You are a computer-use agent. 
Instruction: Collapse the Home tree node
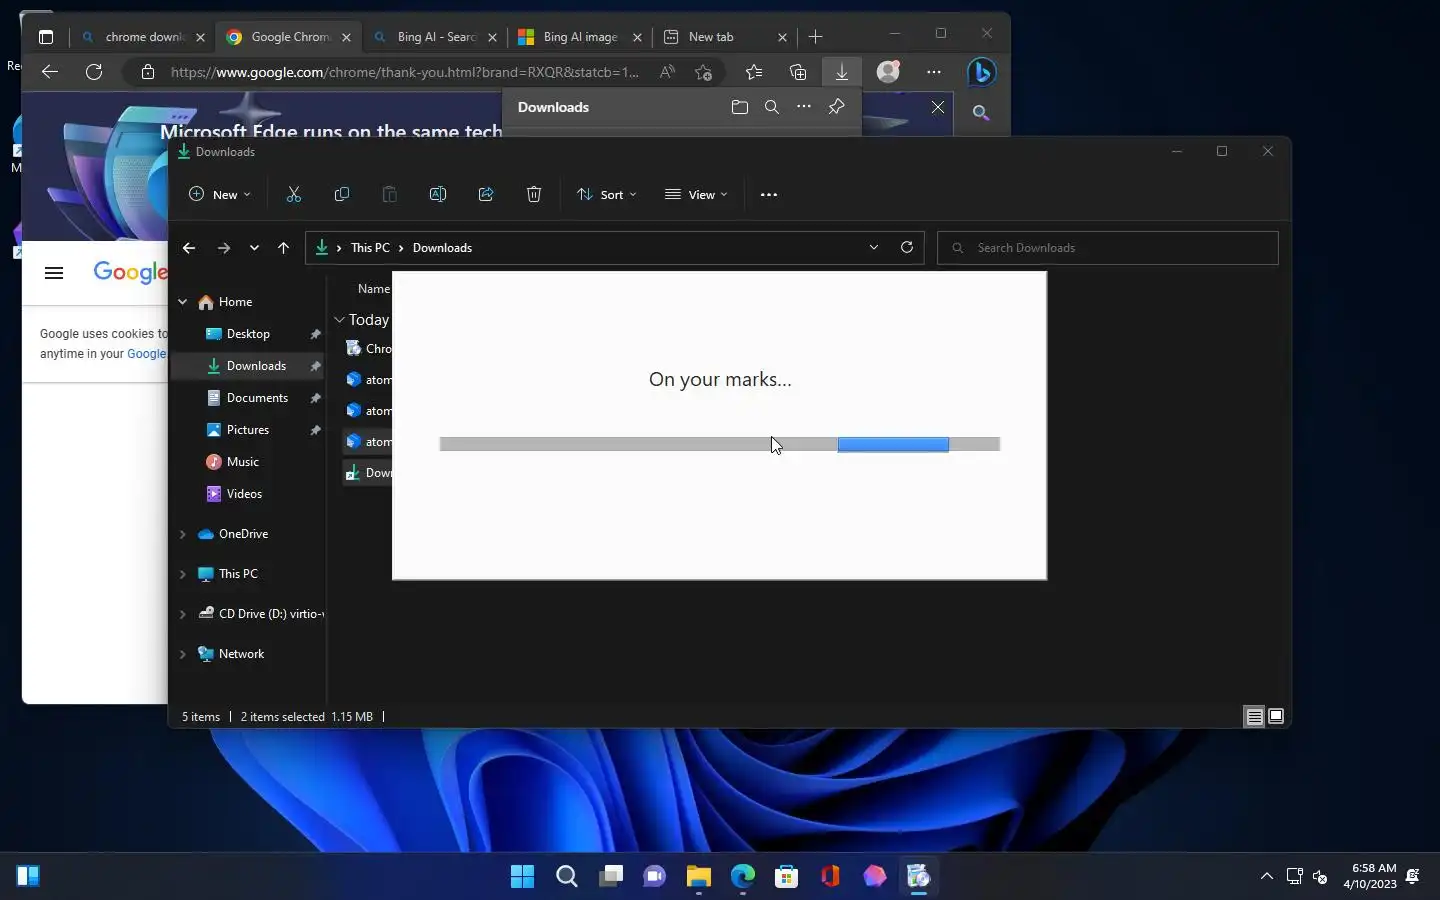(183, 302)
